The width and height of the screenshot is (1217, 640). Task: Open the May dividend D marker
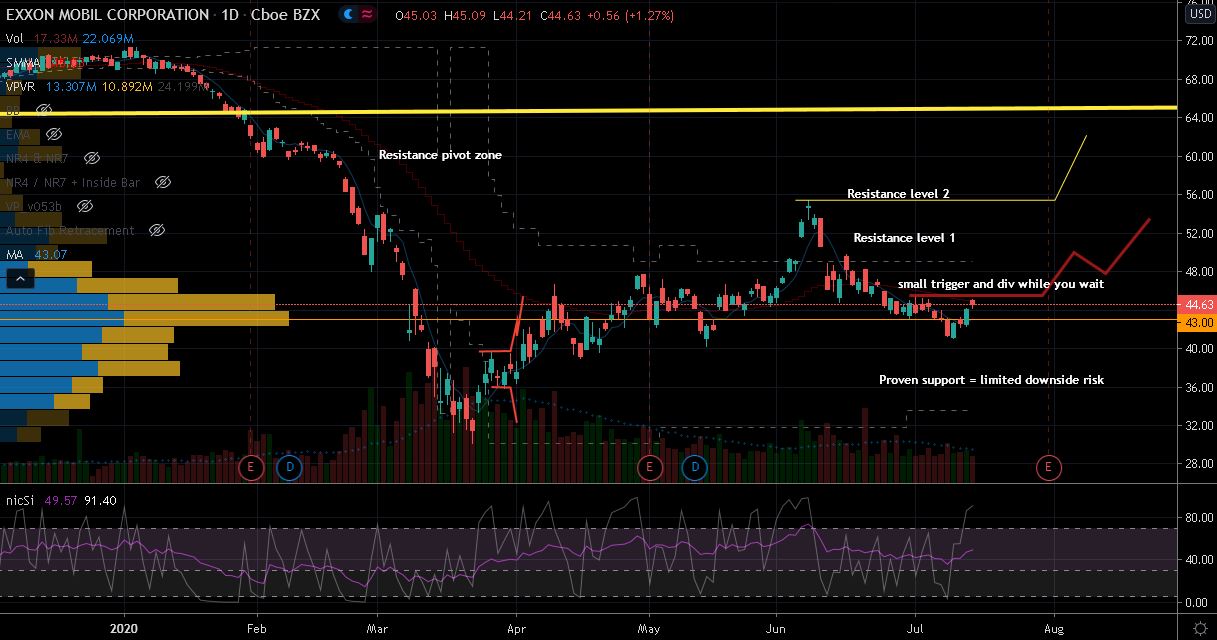click(695, 467)
